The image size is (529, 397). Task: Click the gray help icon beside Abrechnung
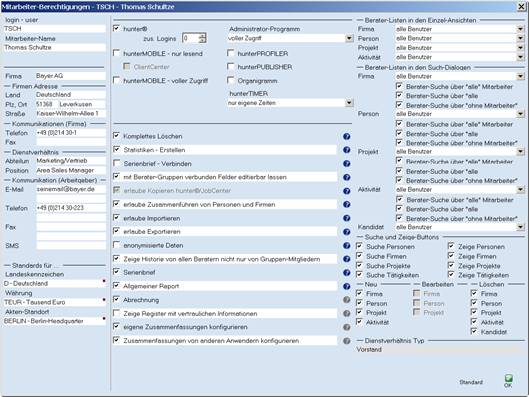[346, 300]
